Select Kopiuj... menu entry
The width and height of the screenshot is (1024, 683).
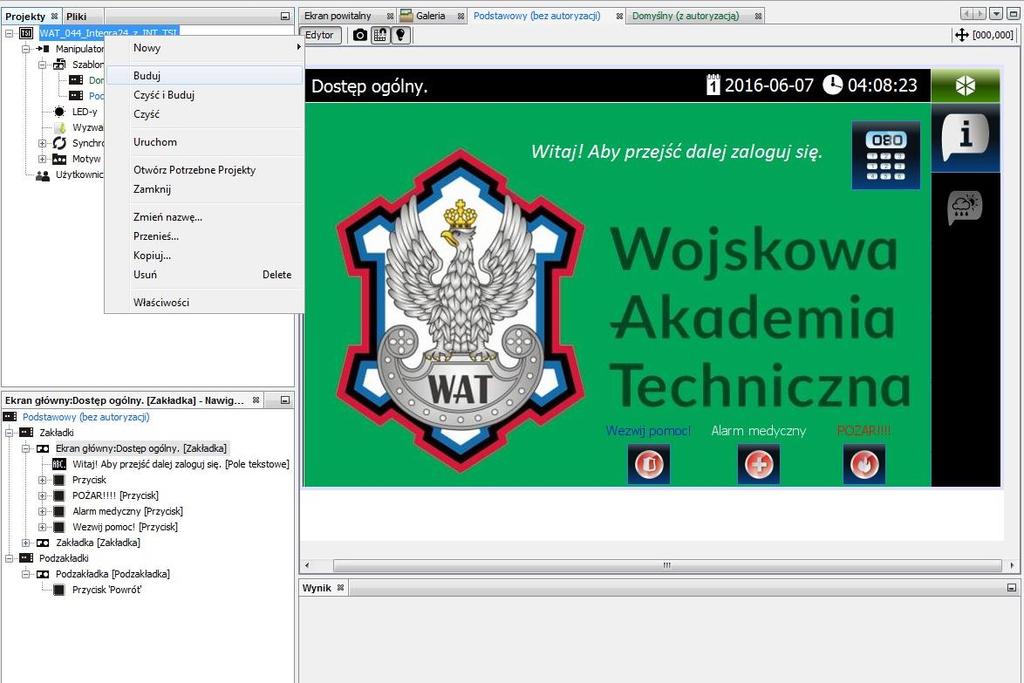coord(204,255)
